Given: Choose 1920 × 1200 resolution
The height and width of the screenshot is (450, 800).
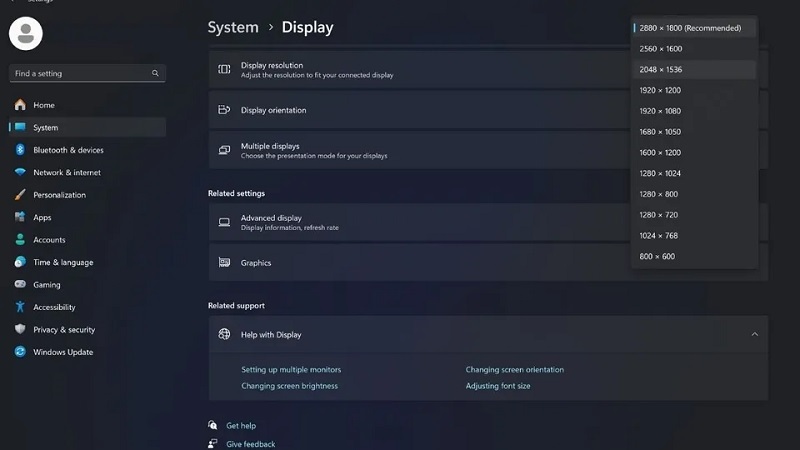Looking at the screenshot, I should [694, 90].
